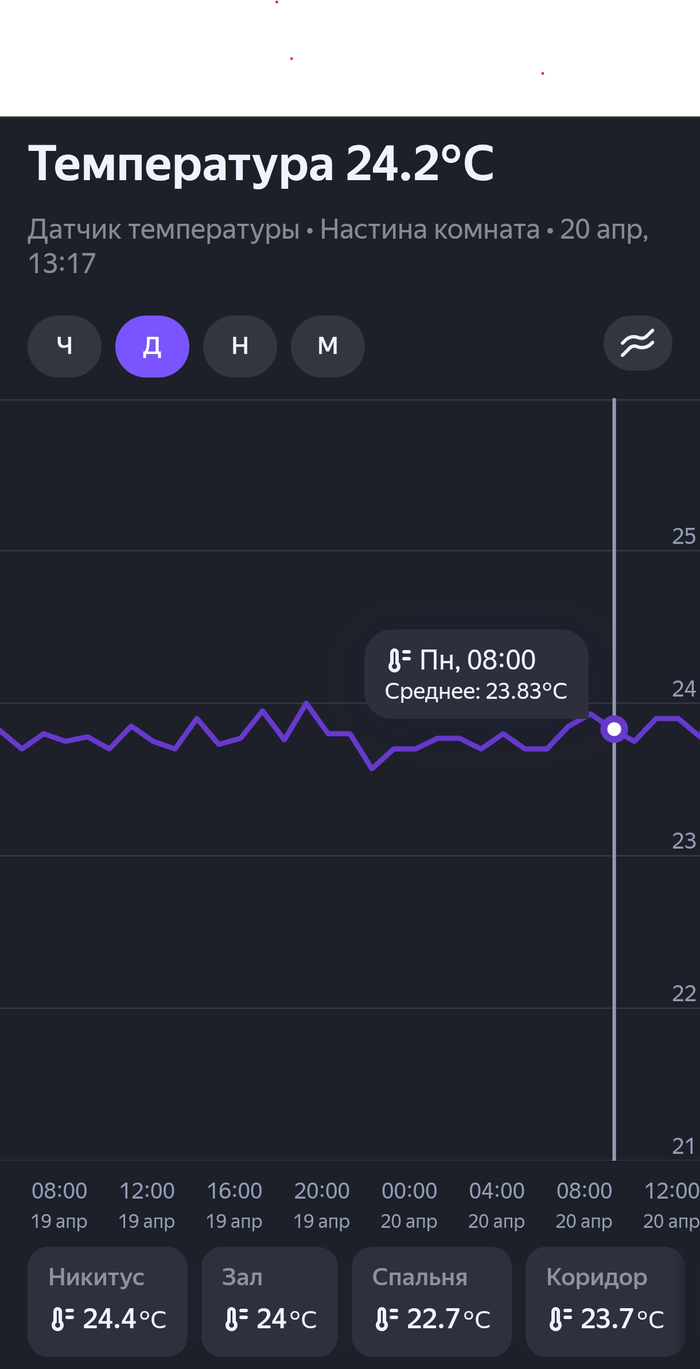Click the 21 degree axis value
The width and height of the screenshot is (700, 1369).
click(684, 1146)
